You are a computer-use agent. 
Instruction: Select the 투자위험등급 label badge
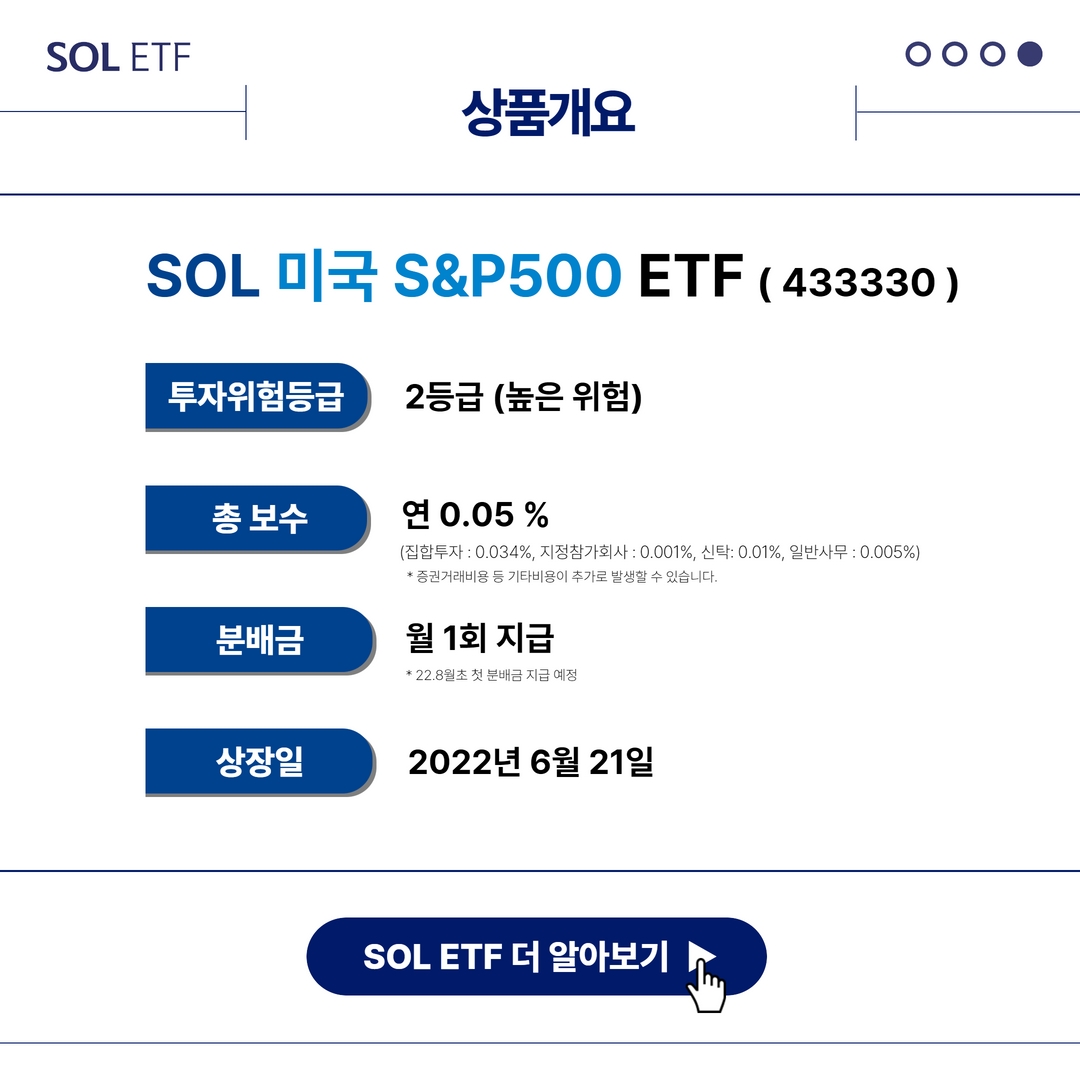coord(258,397)
